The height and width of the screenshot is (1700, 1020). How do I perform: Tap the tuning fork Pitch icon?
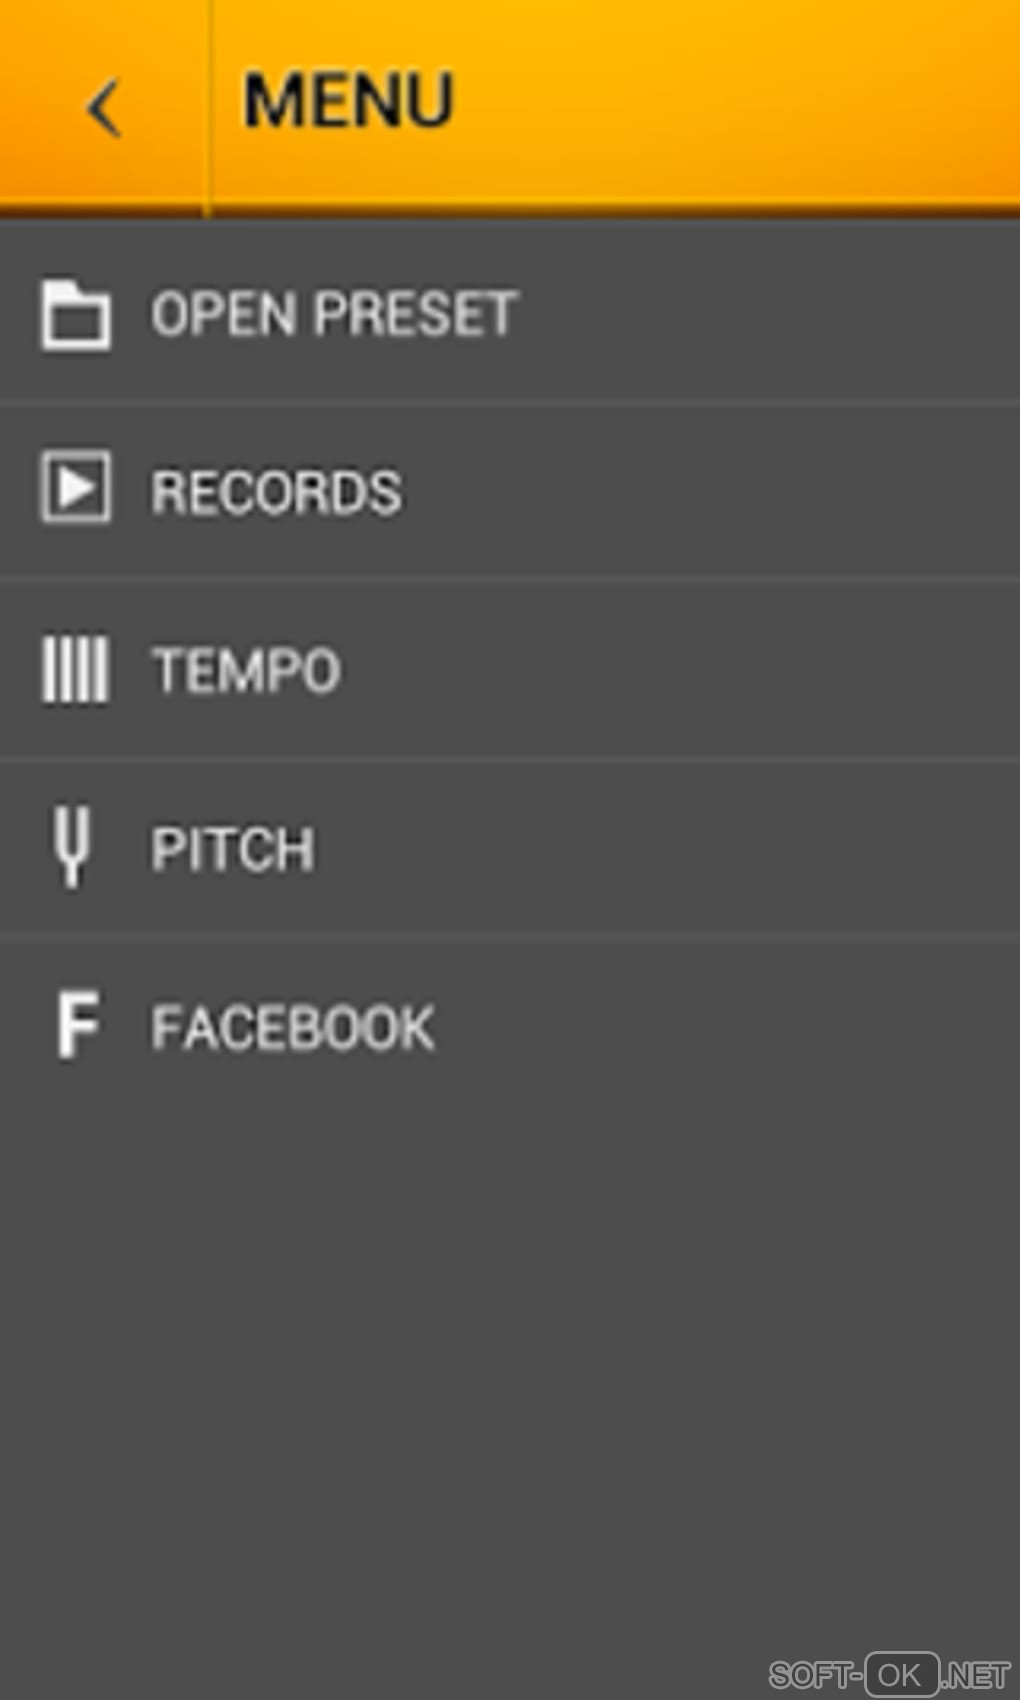coord(71,846)
